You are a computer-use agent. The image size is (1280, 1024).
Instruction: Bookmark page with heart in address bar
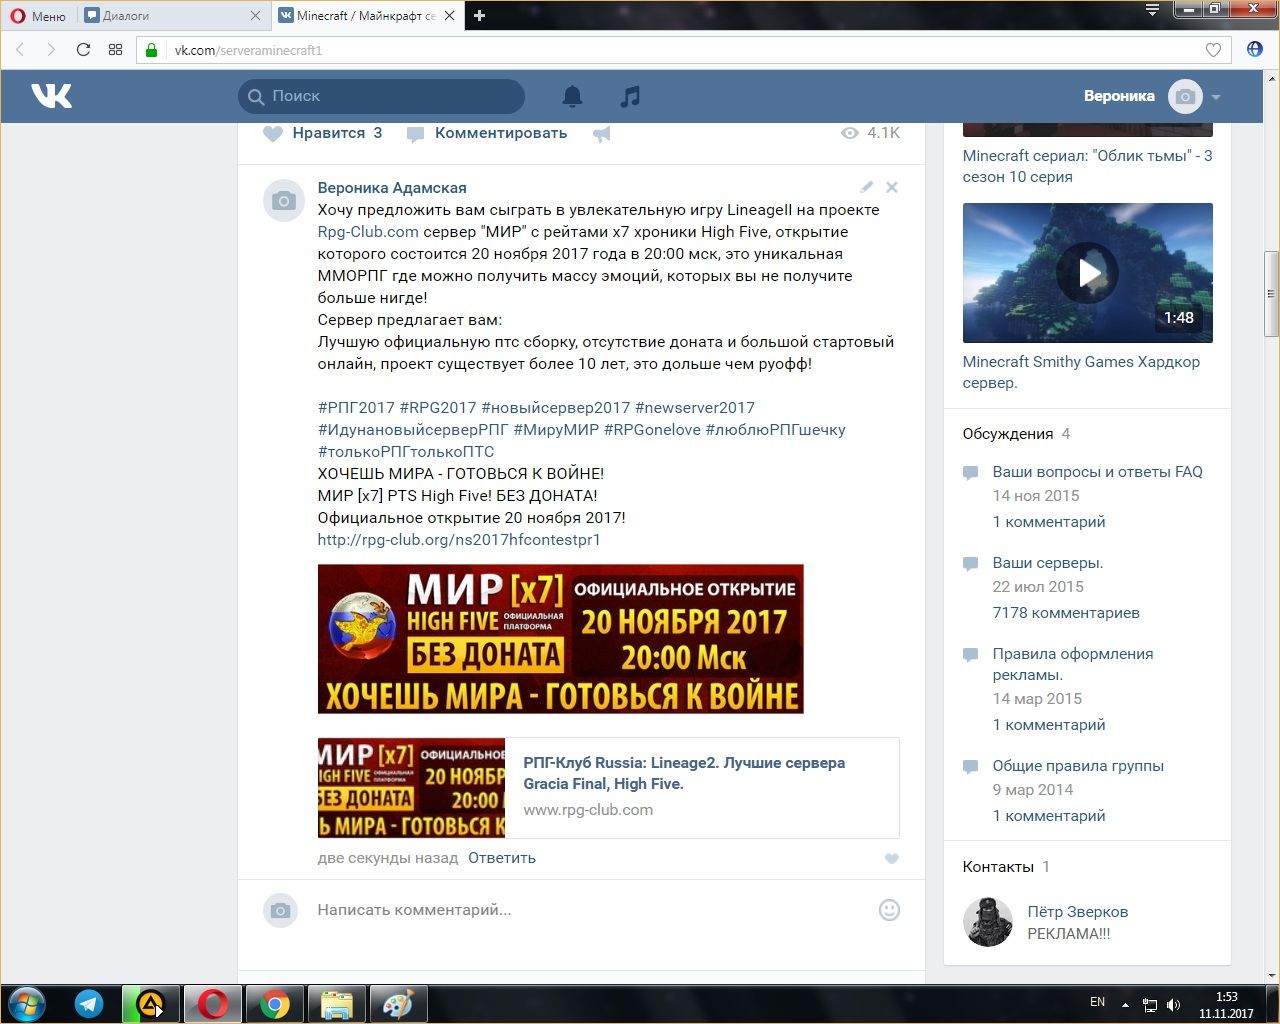(1213, 50)
